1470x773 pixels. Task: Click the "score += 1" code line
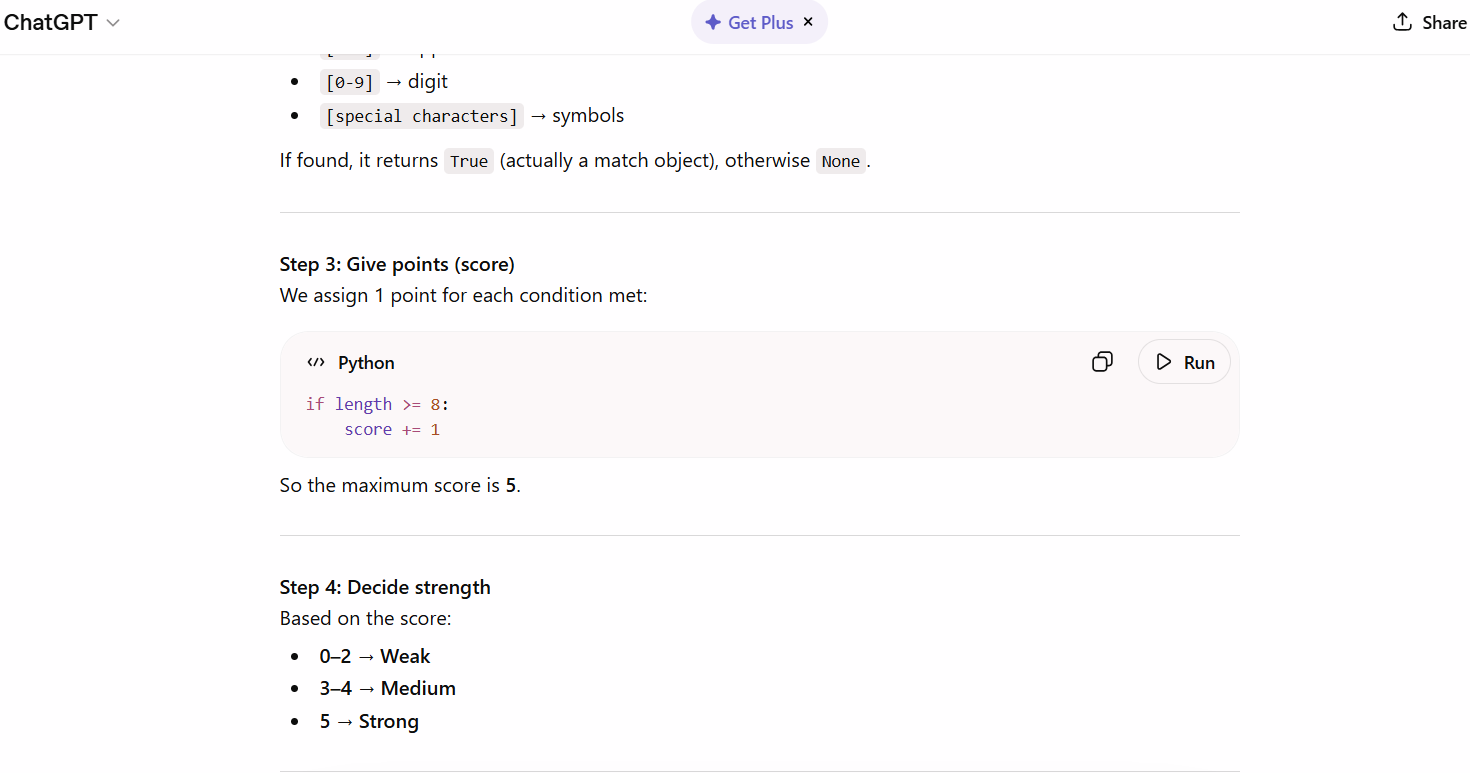(x=392, y=429)
